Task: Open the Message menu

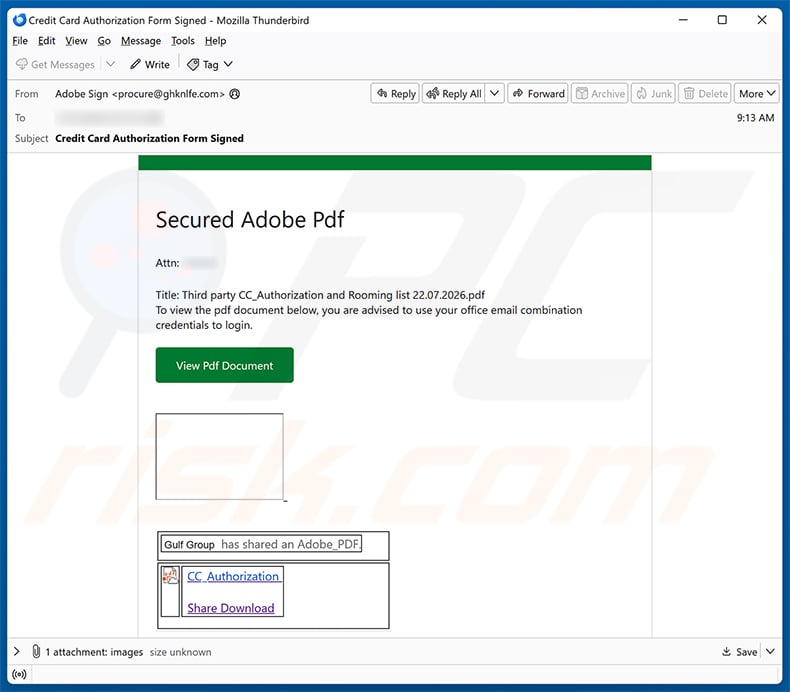Action: (141, 41)
